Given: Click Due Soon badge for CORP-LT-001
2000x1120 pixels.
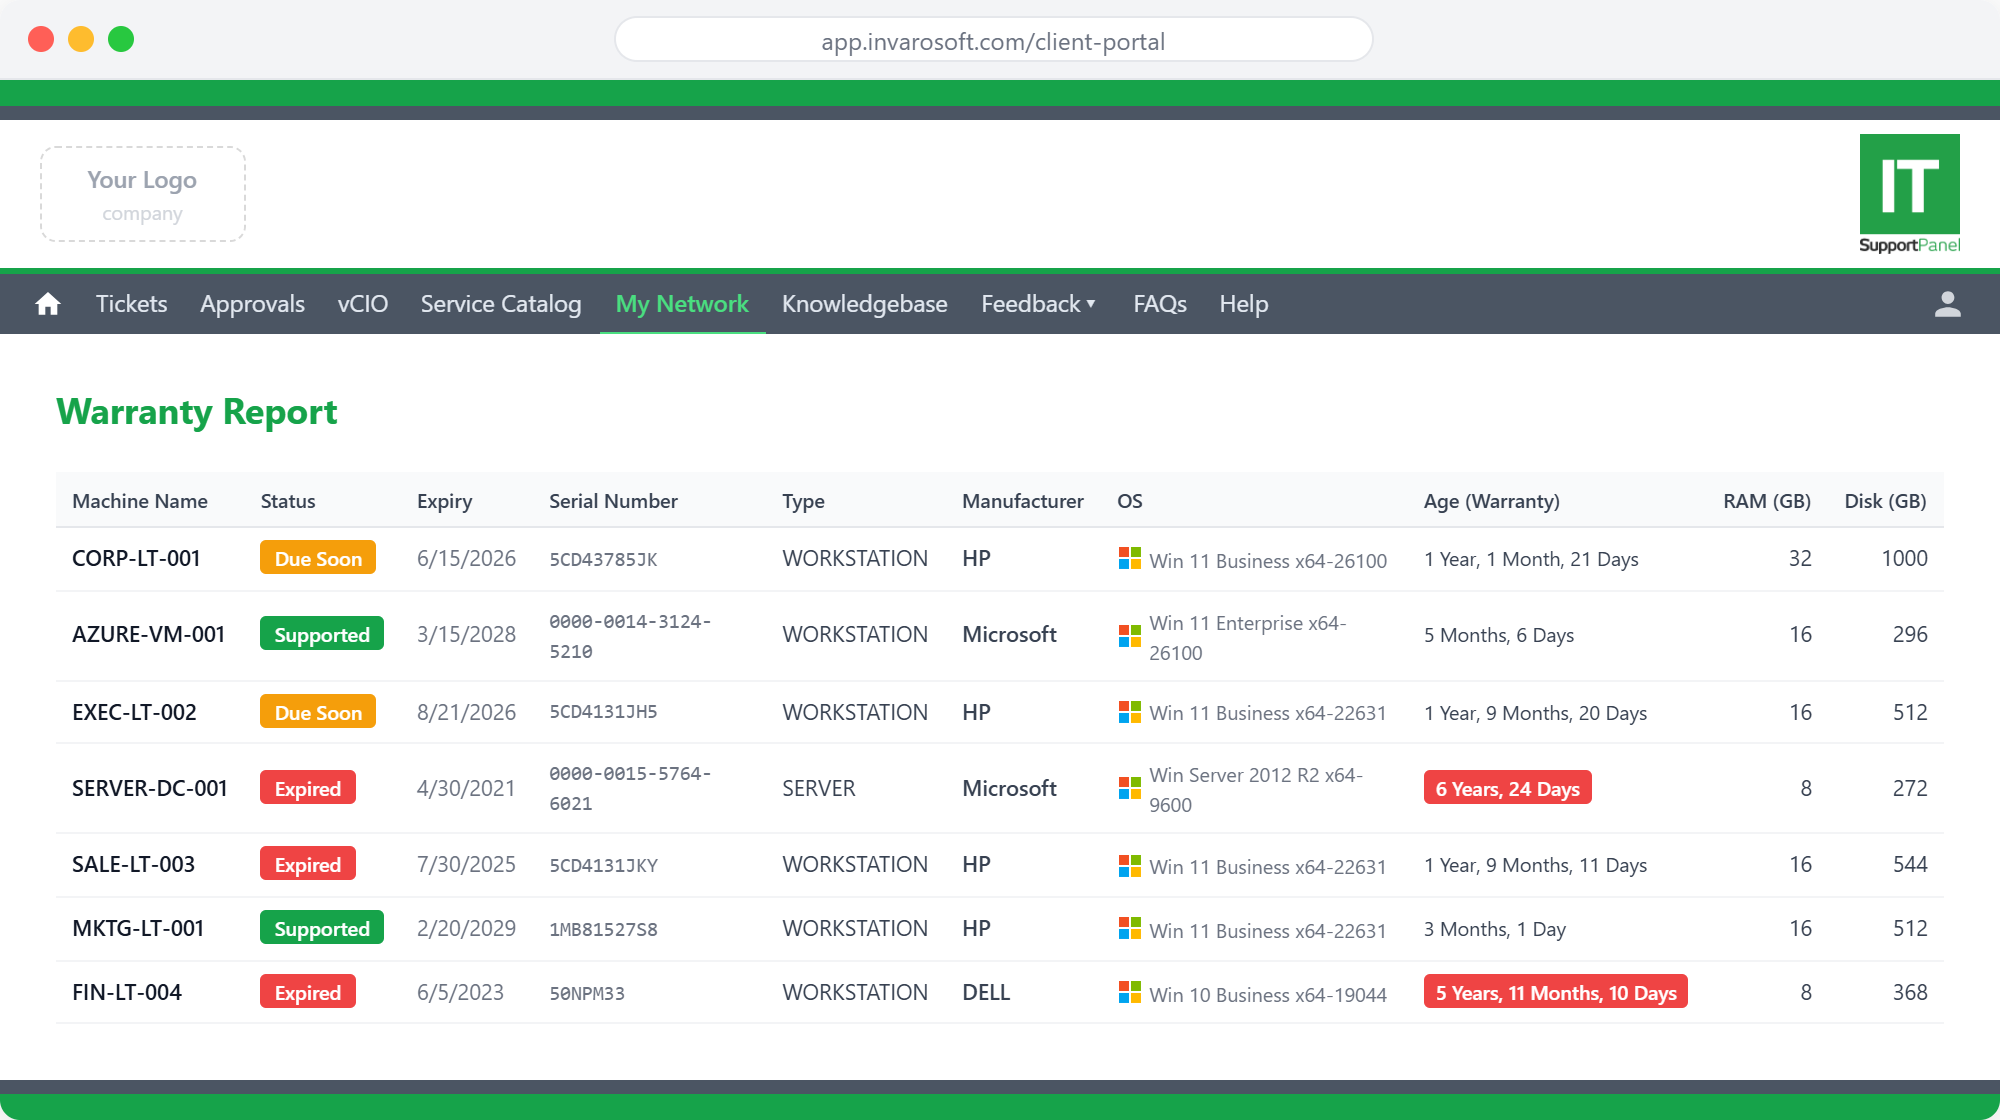Looking at the screenshot, I should 318,559.
